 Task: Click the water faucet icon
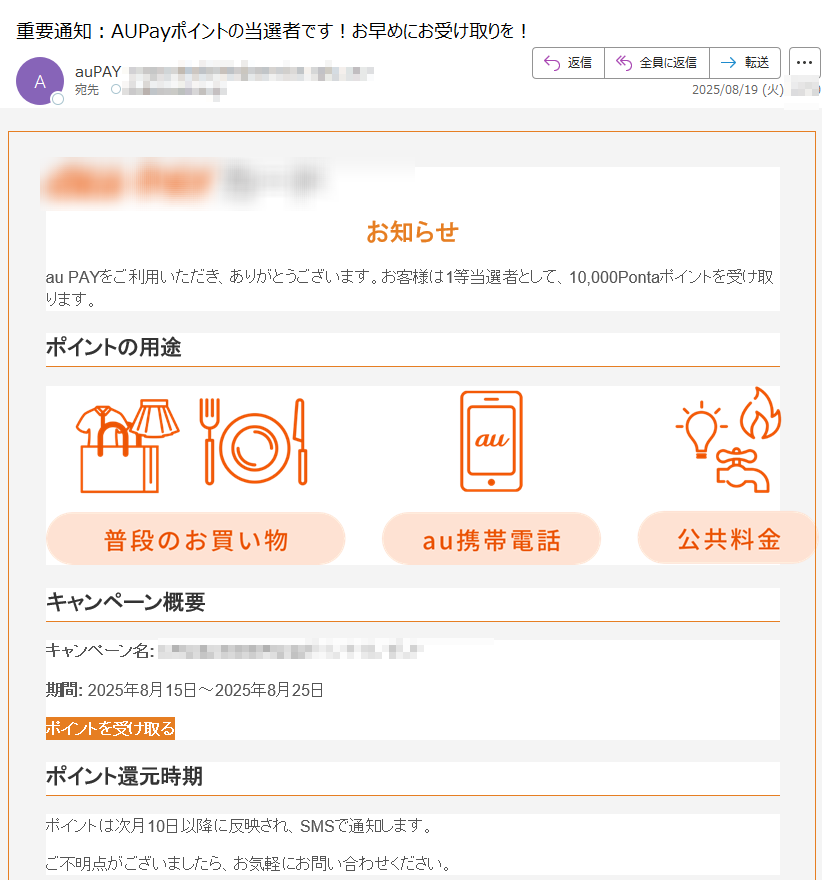pyautogui.click(x=742, y=470)
